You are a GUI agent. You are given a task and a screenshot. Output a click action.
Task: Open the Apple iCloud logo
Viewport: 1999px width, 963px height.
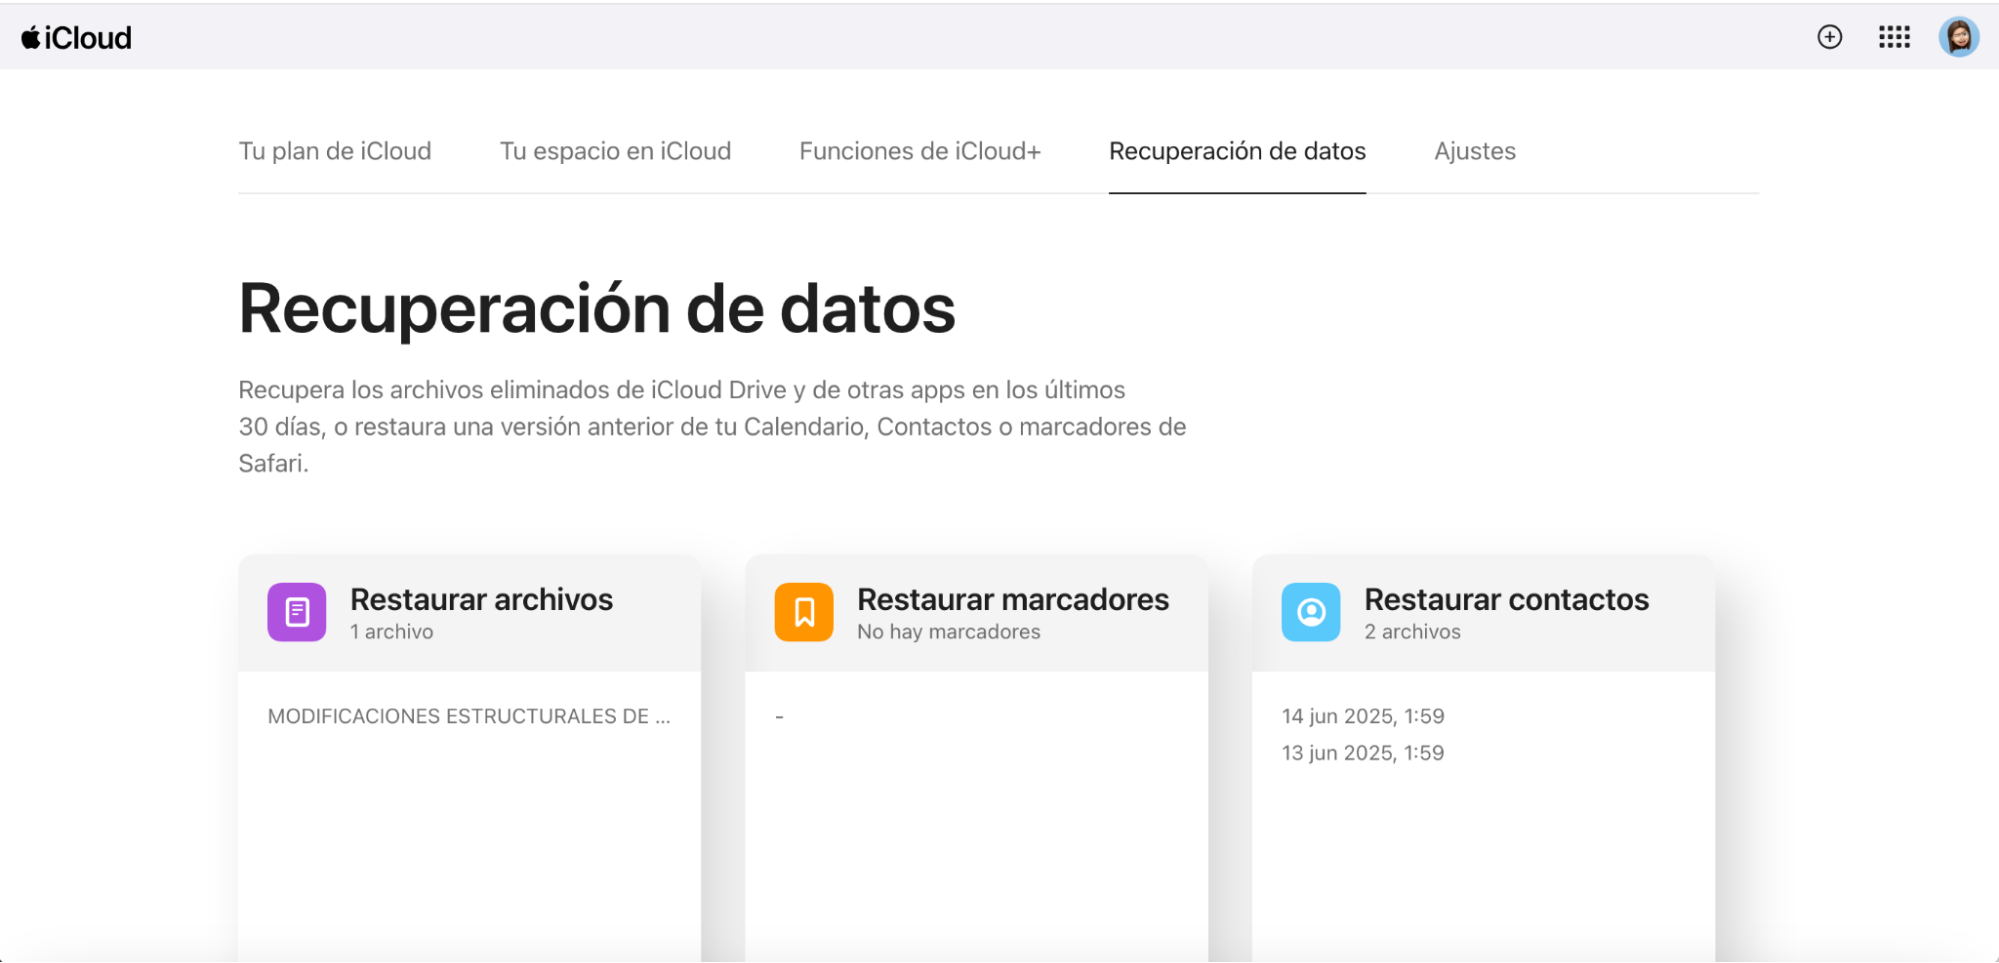(75, 37)
